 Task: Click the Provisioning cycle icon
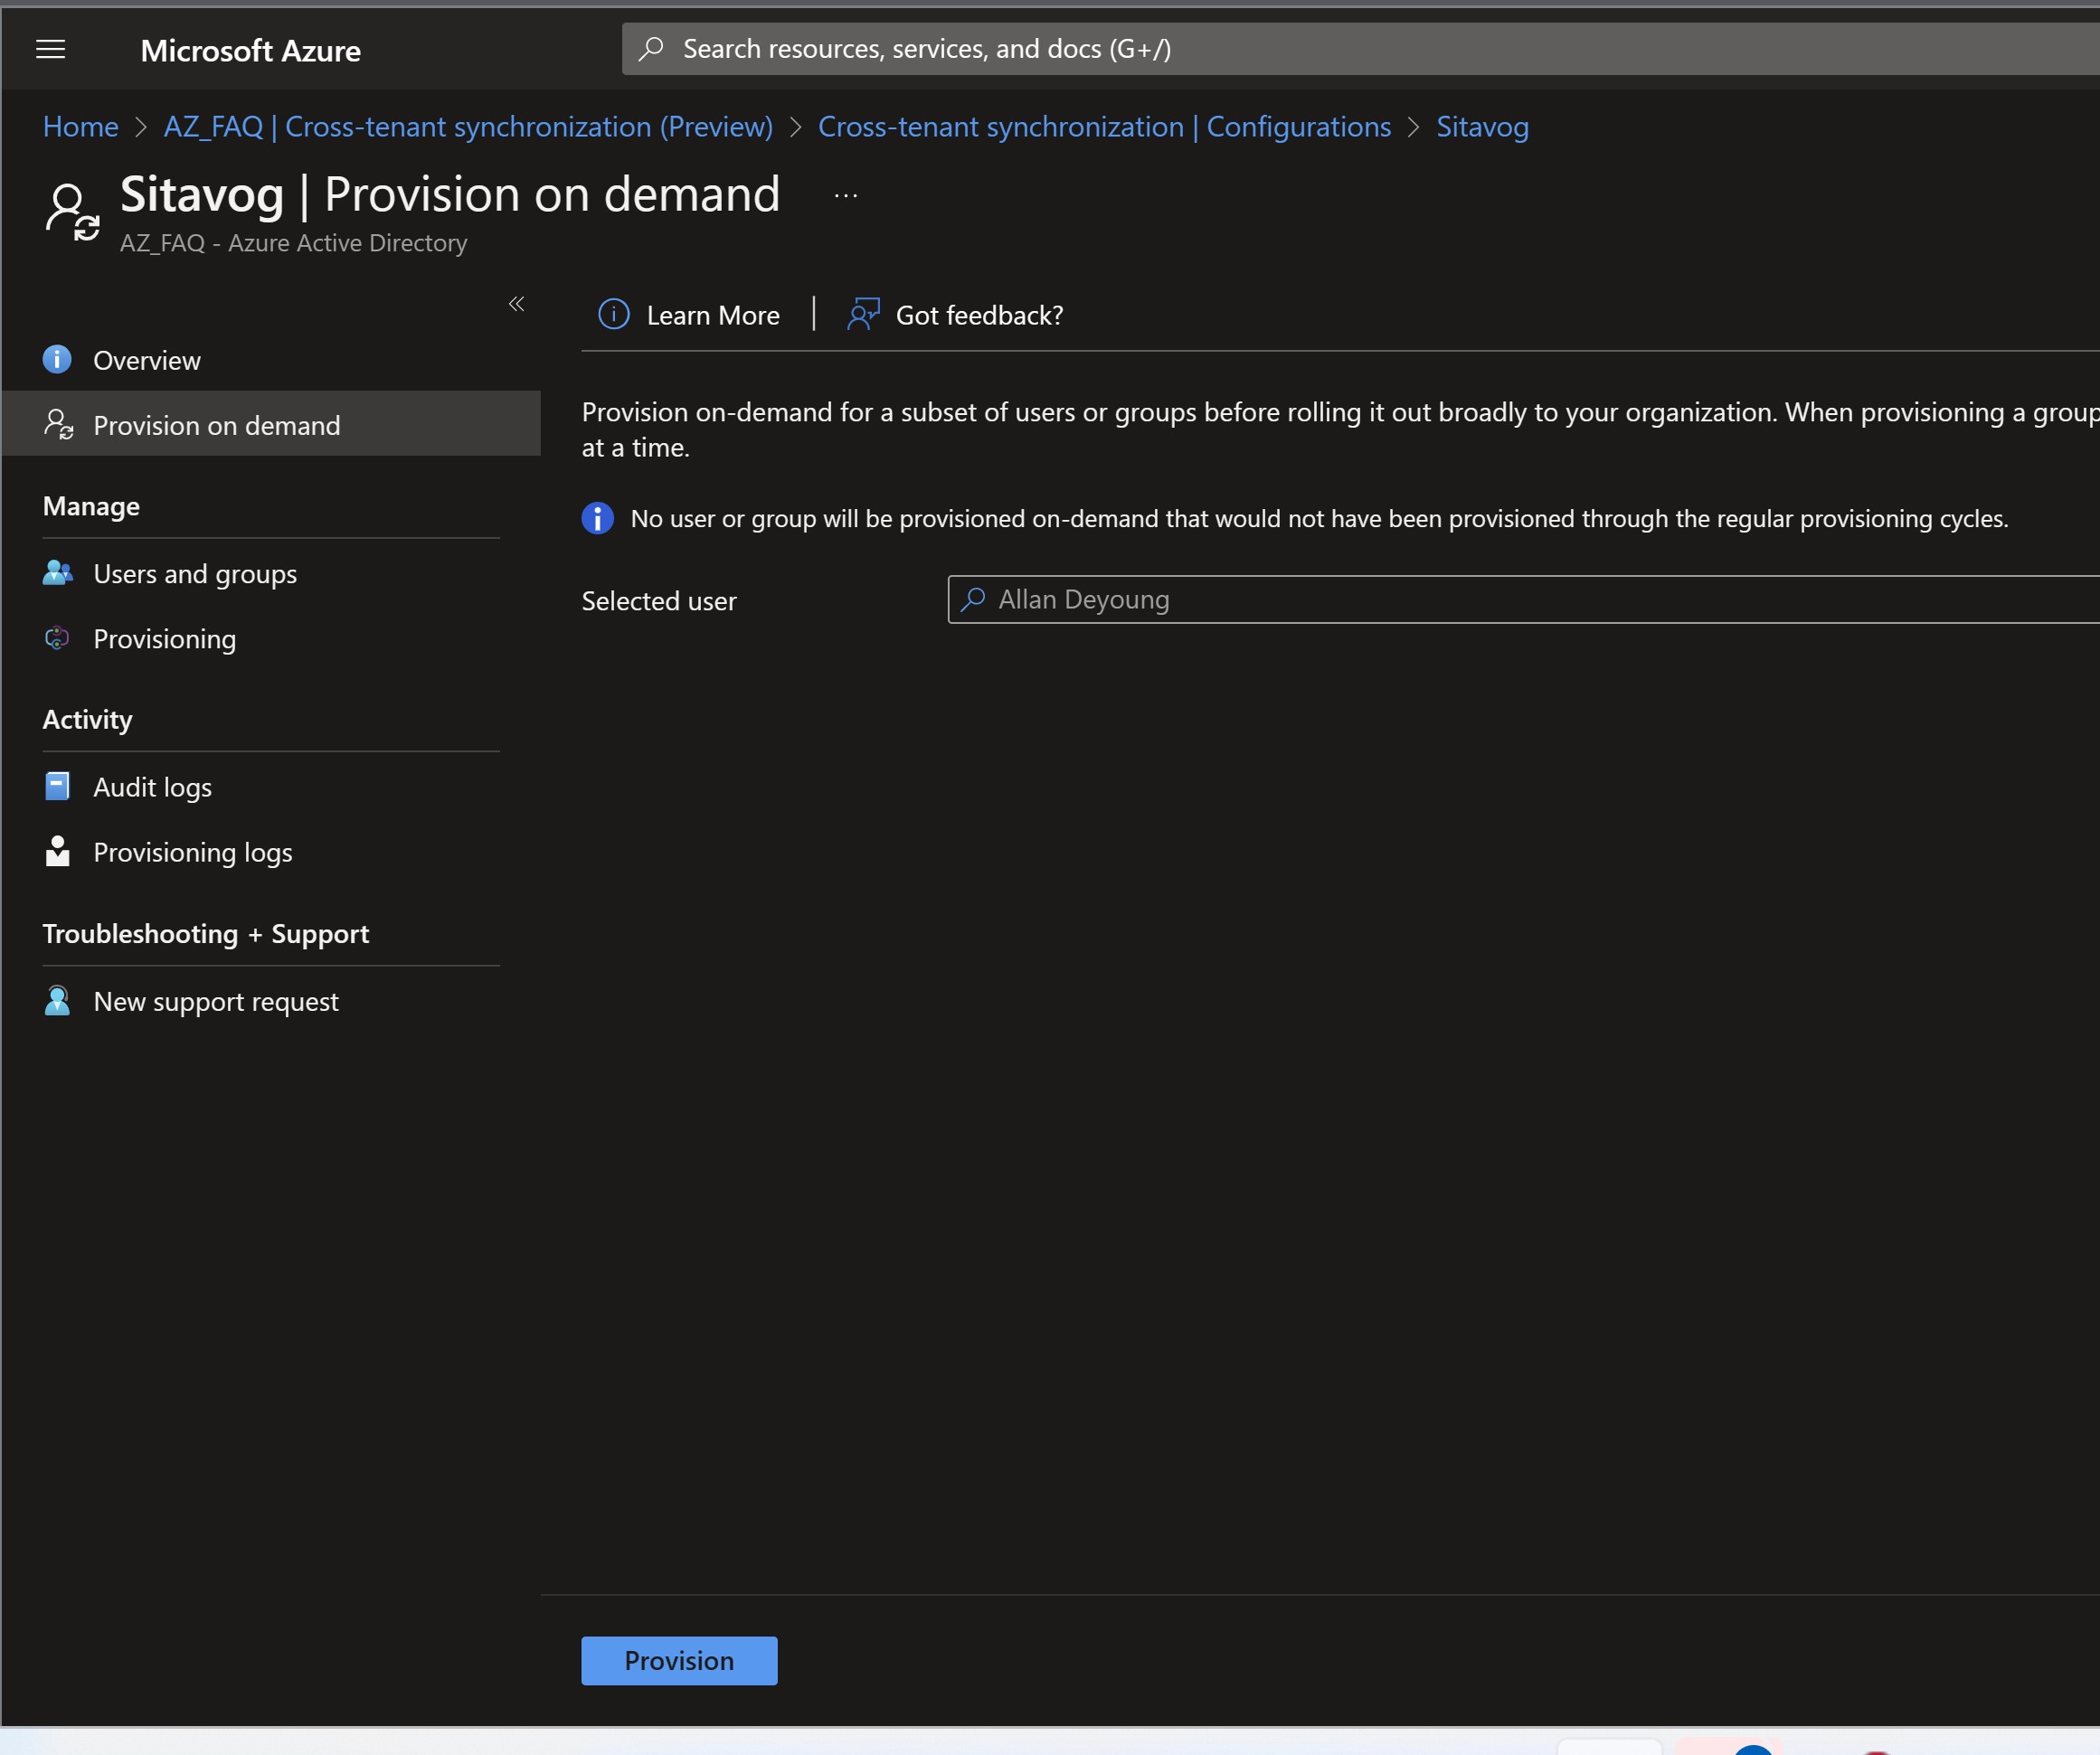[57, 638]
